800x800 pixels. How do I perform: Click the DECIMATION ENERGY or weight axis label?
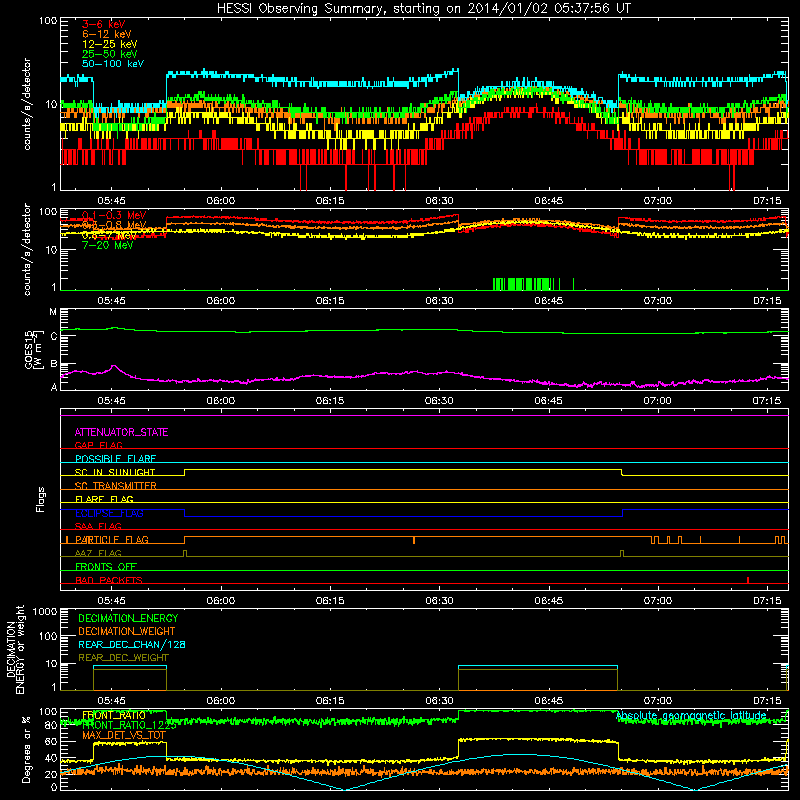15,649
